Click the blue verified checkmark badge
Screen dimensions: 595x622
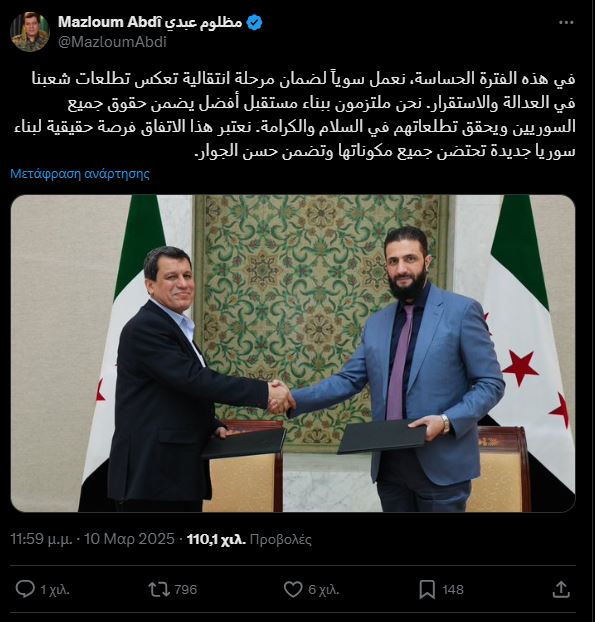coord(254,23)
